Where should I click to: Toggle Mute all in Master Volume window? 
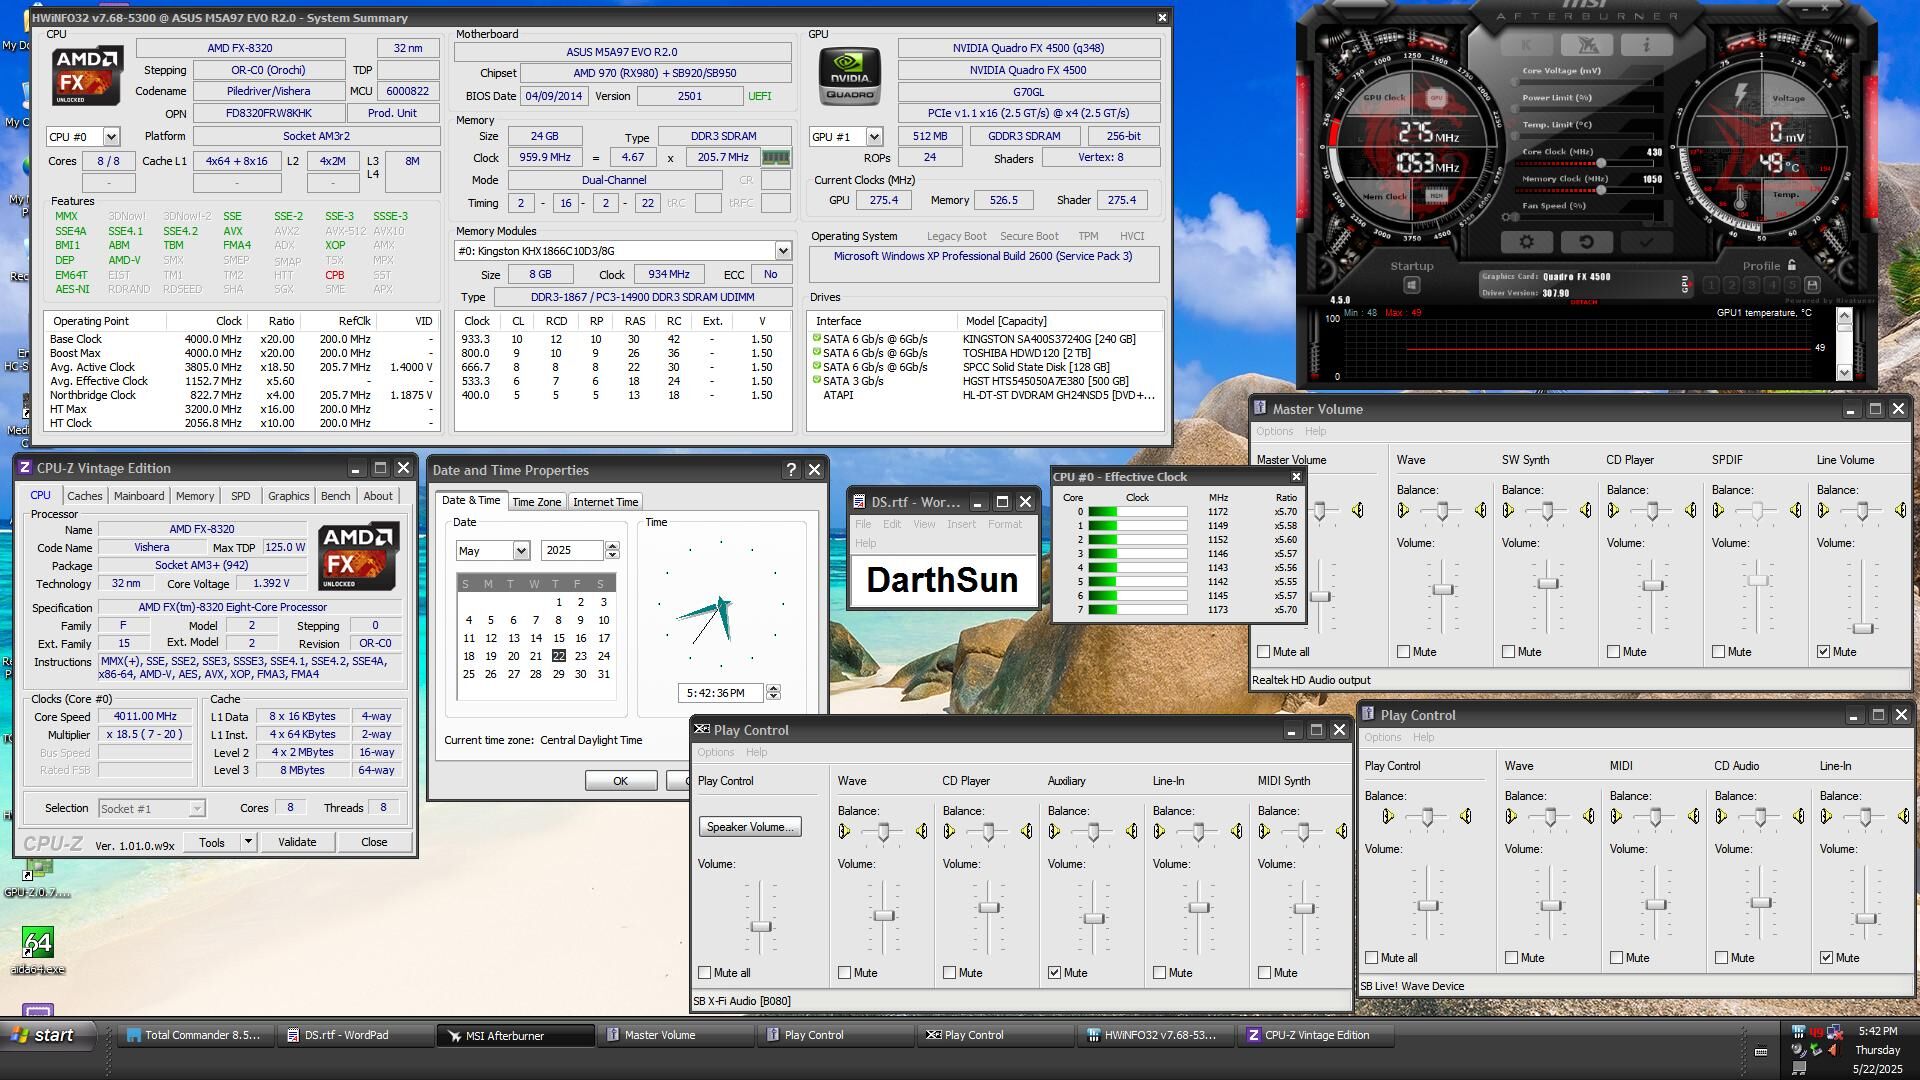[x=1264, y=652]
